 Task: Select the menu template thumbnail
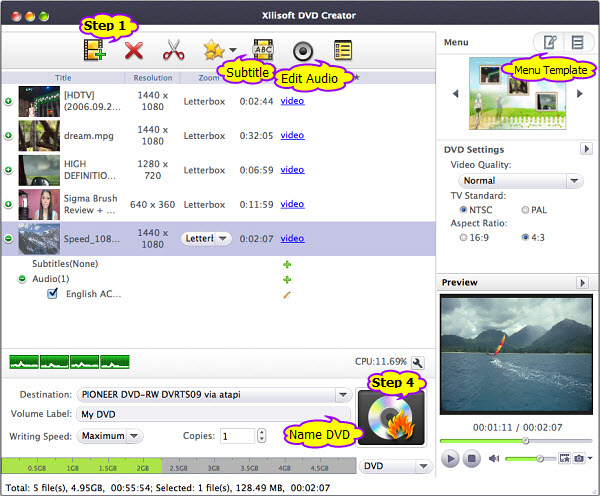click(x=517, y=94)
